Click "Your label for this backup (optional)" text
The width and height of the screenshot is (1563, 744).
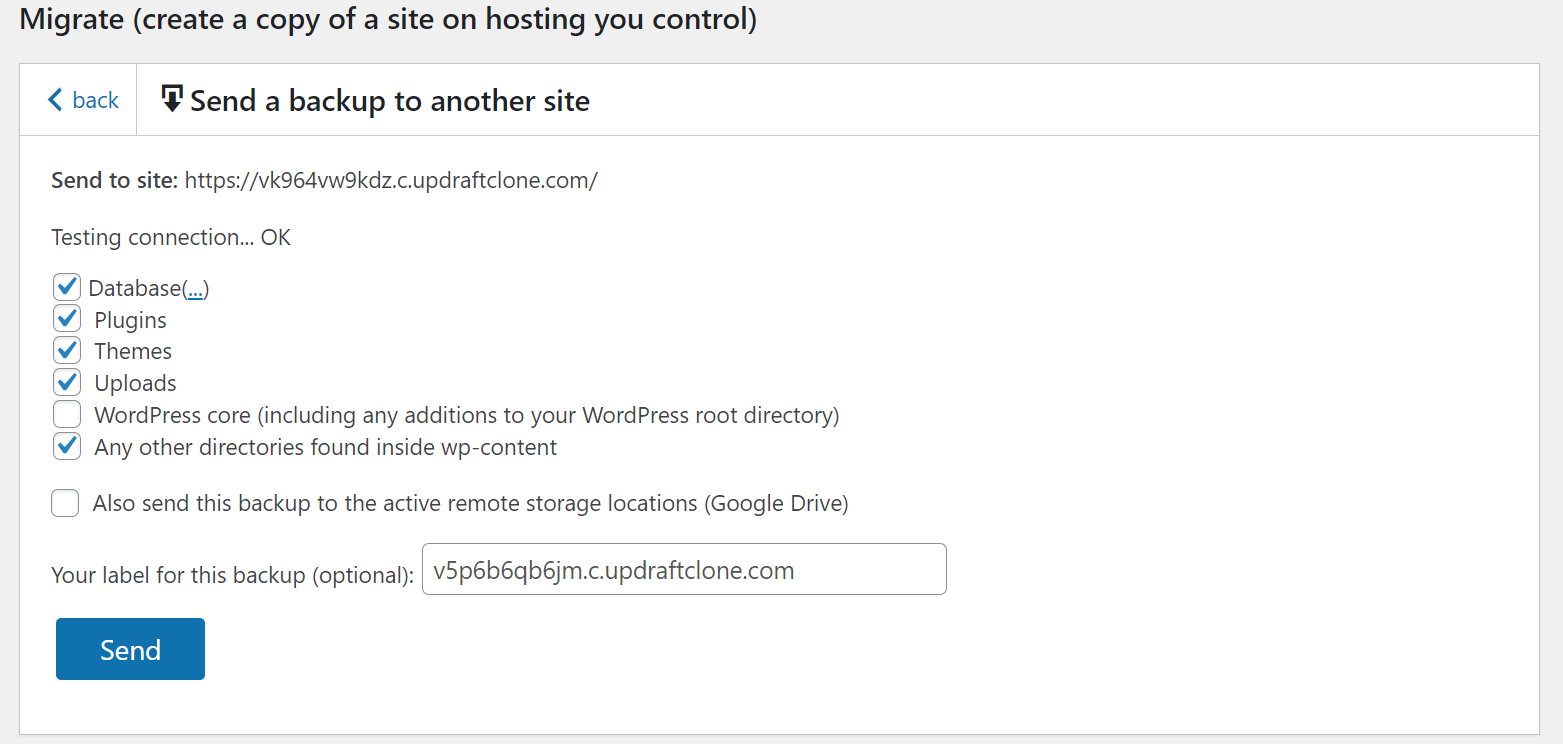point(232,576)
